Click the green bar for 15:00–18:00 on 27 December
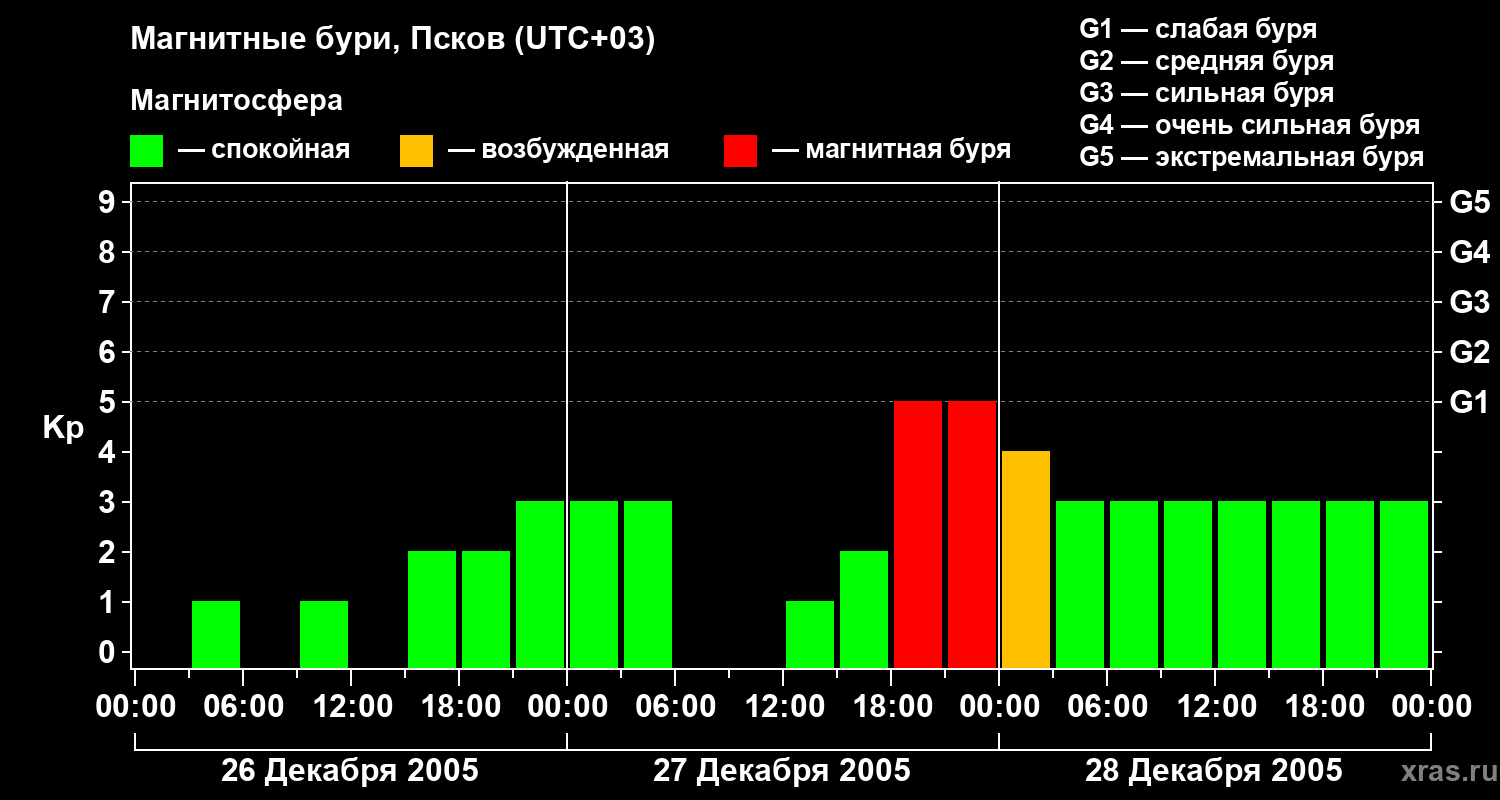This screenshot has height=800, width=1500. (x=864, y=609)
